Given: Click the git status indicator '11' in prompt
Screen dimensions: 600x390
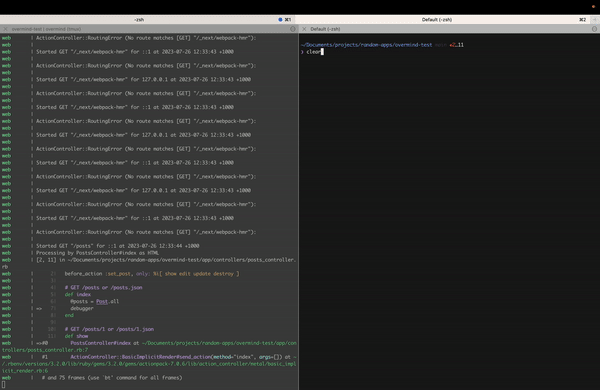Looking at the screenshot, I should [x=460, y=45].
